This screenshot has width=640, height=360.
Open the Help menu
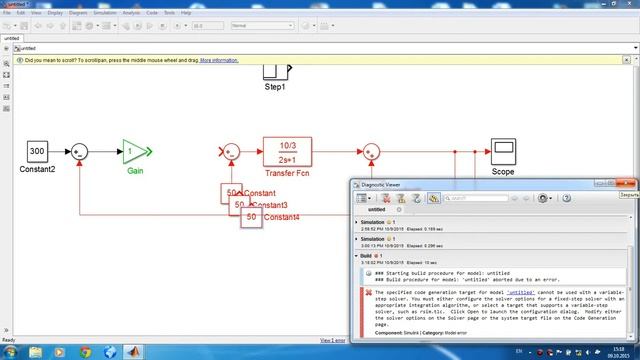tap(186, 13)
